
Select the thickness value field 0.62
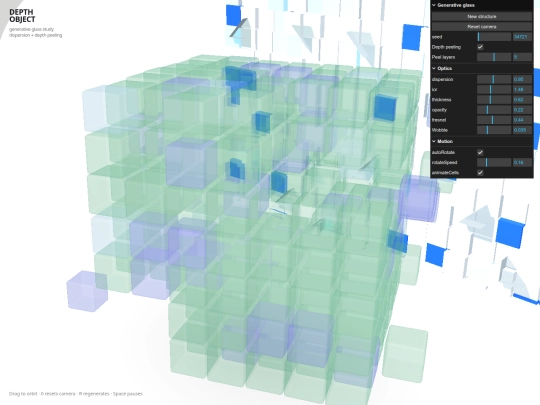point(522,100)
